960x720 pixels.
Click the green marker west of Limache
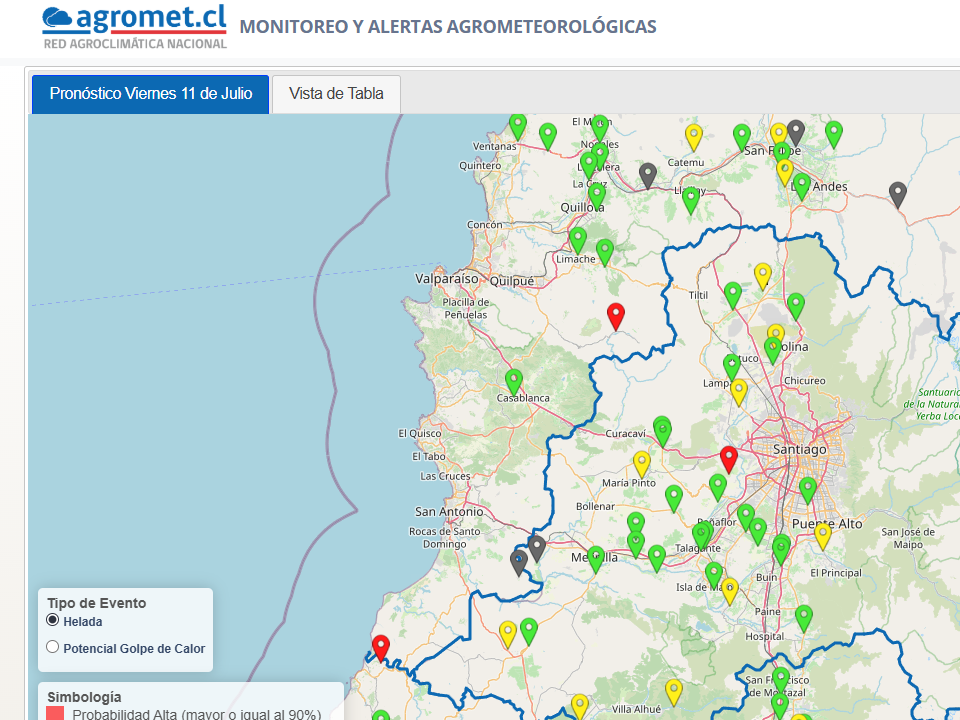point(578,239)
